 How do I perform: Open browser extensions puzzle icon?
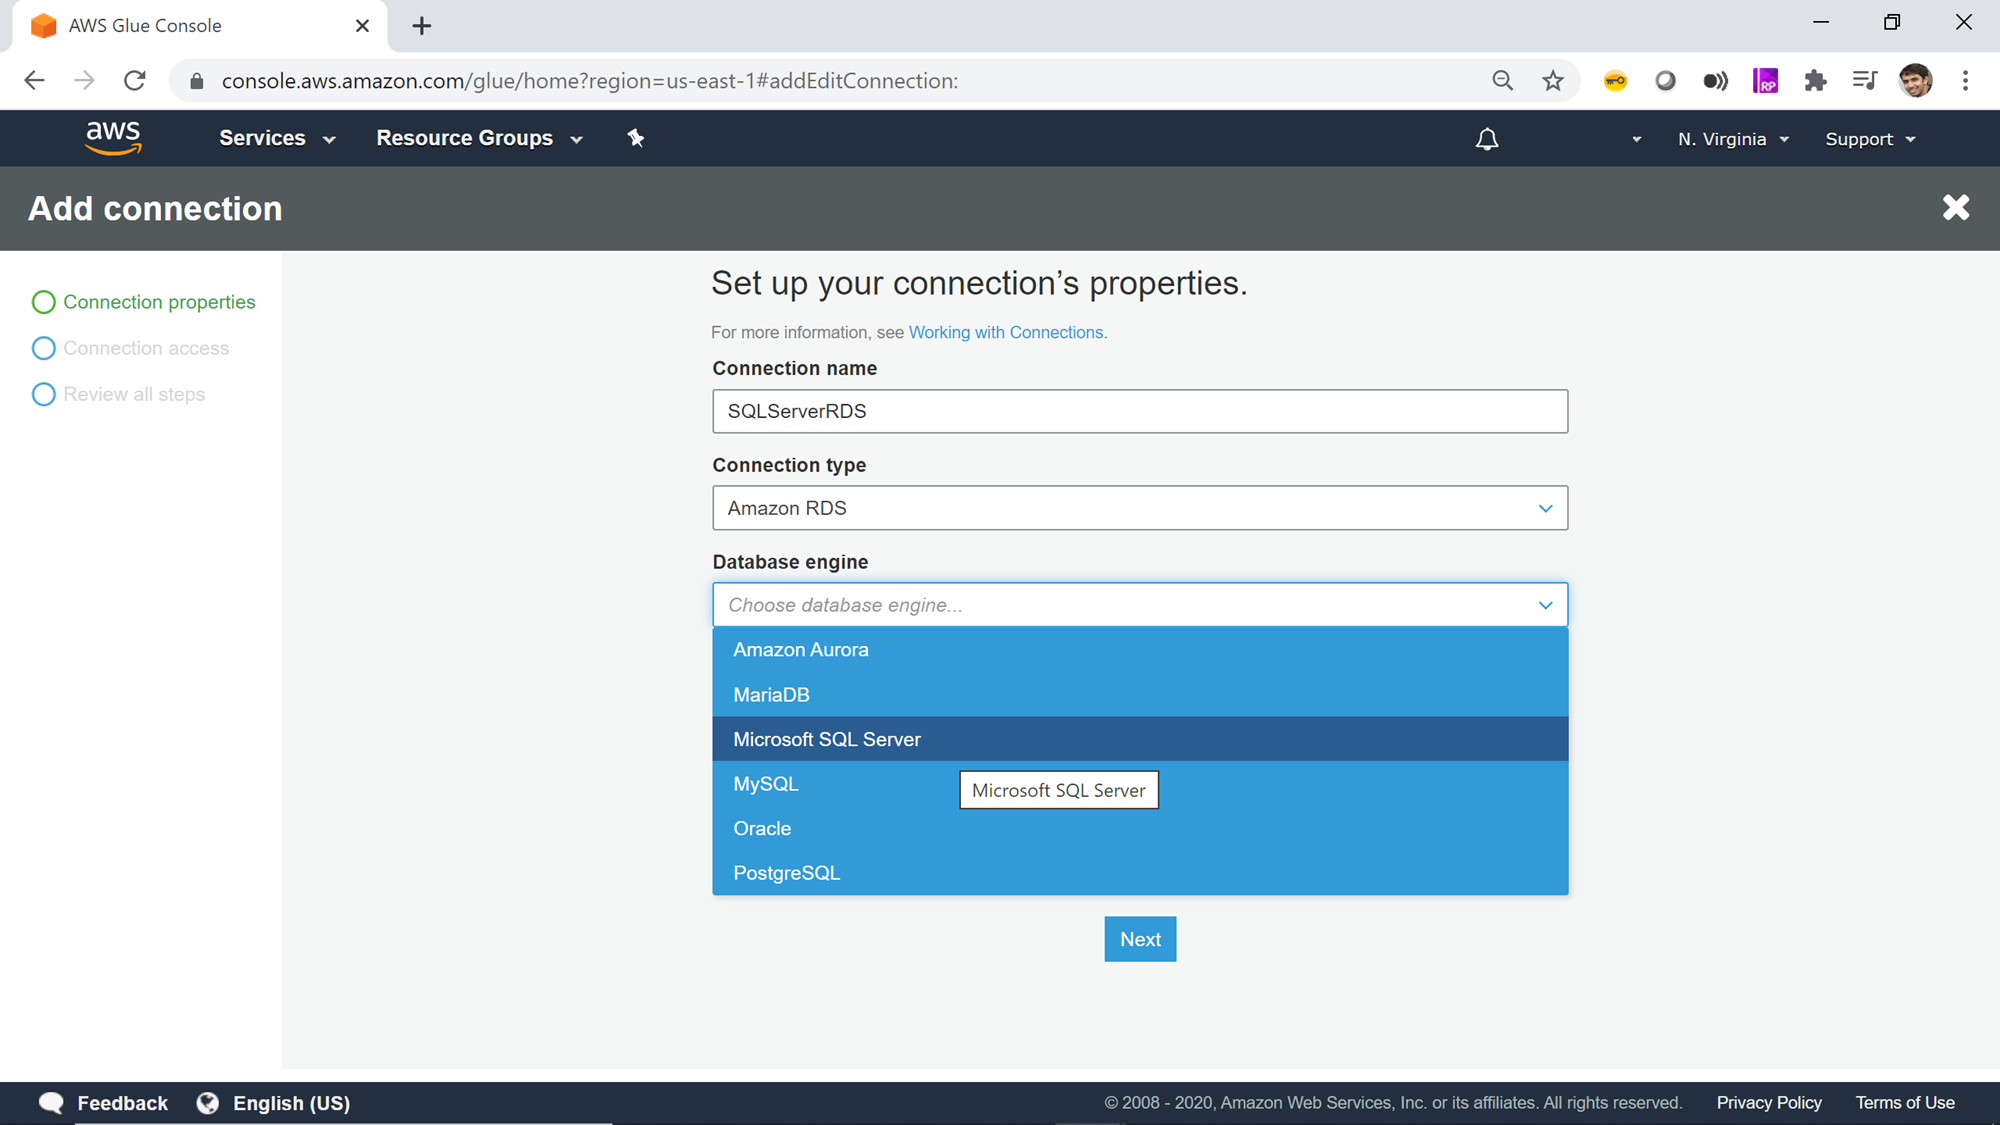1815,81
